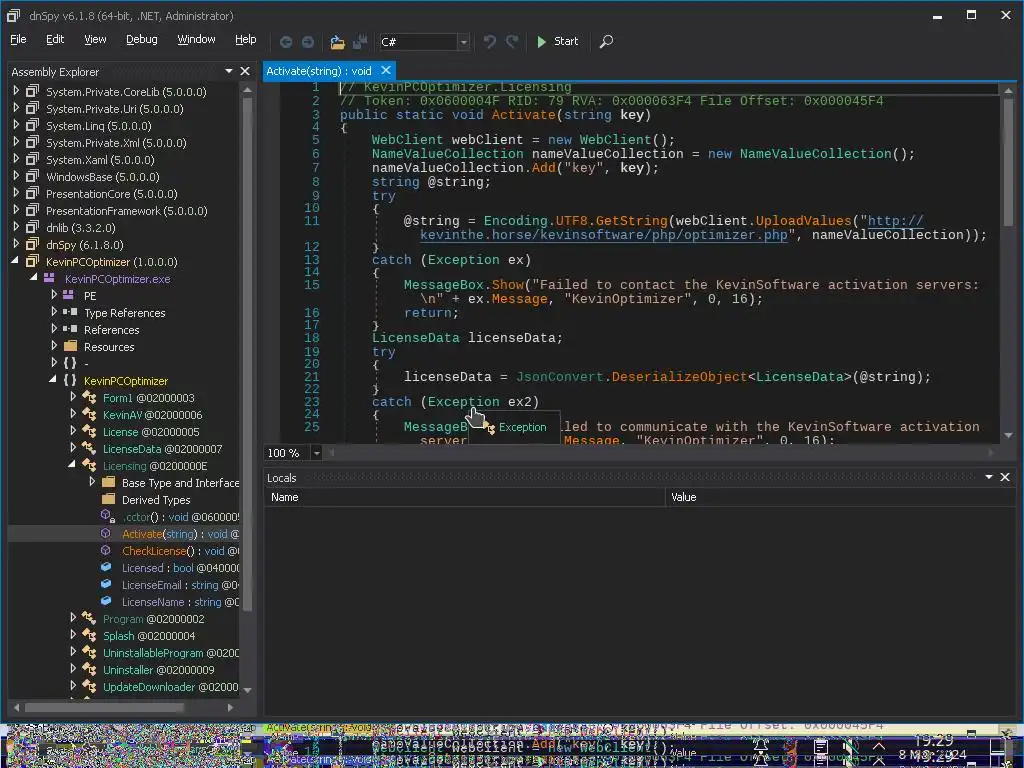Screen dimensions: 1024x768
Task: Close the Assembly Explorer panel
Action: 245,71
